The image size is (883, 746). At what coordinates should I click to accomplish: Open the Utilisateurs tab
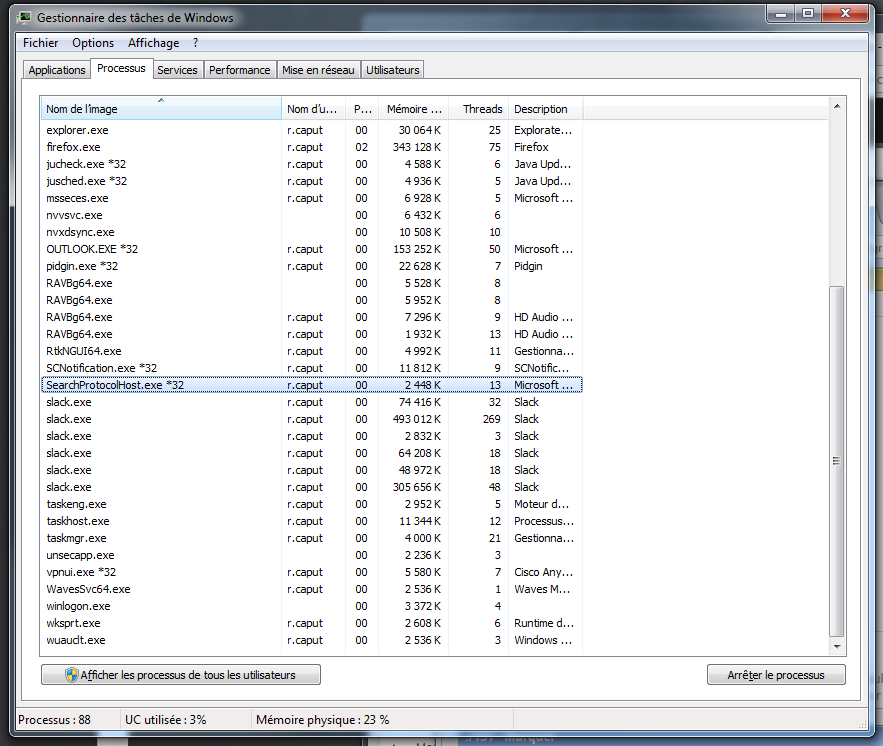[x=393, y=70]
